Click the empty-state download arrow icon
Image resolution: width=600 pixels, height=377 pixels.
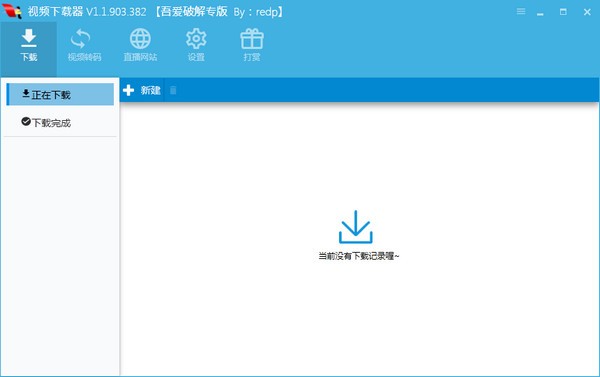coord(355,227)
